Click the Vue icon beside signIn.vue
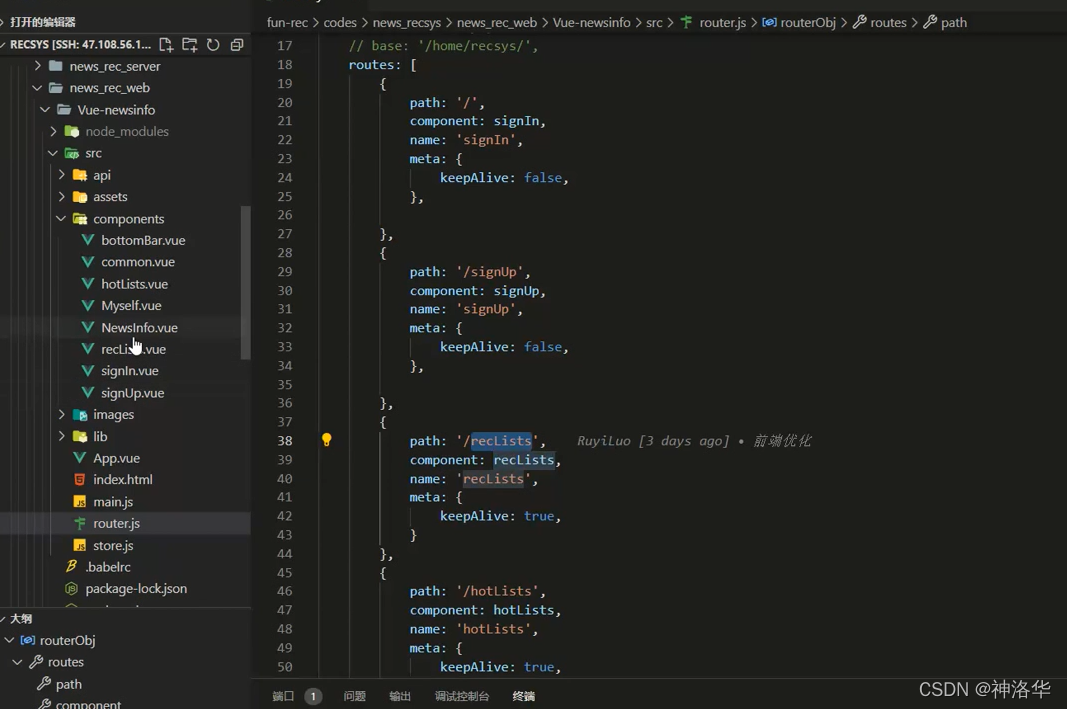Image resolution: width=1067 pixels, height=709 pixels. point(88,371)
